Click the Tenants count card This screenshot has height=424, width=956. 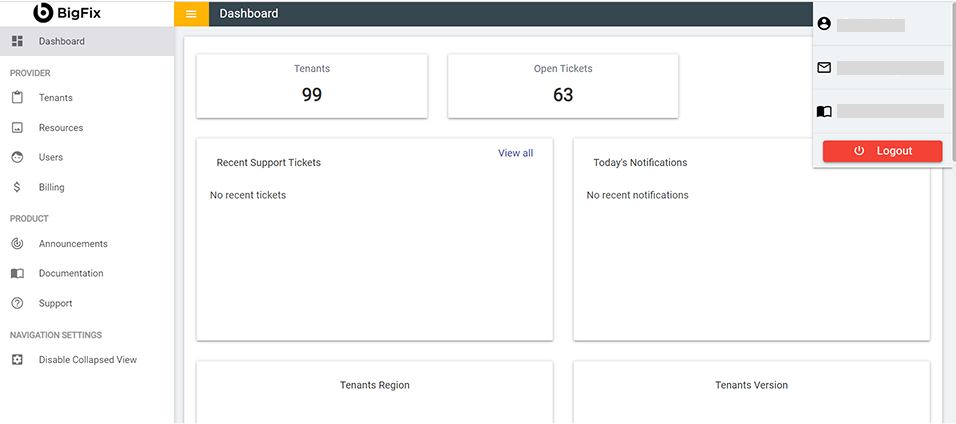click(x=312, y=86)
